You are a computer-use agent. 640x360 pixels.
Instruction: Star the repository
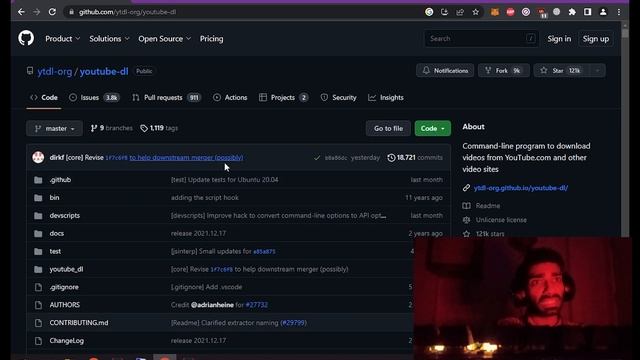click(x=561, y=71)
